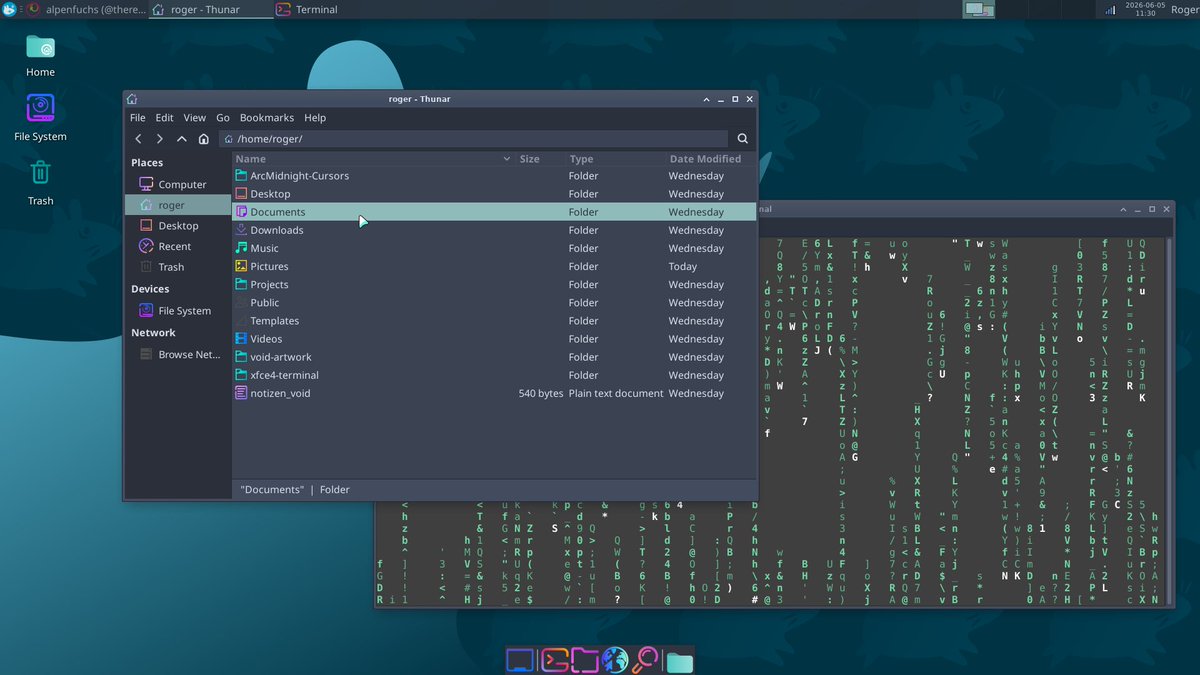Click the home folder toolbar icon
Screen dimensions: 1200x675
tap(204, 139)
